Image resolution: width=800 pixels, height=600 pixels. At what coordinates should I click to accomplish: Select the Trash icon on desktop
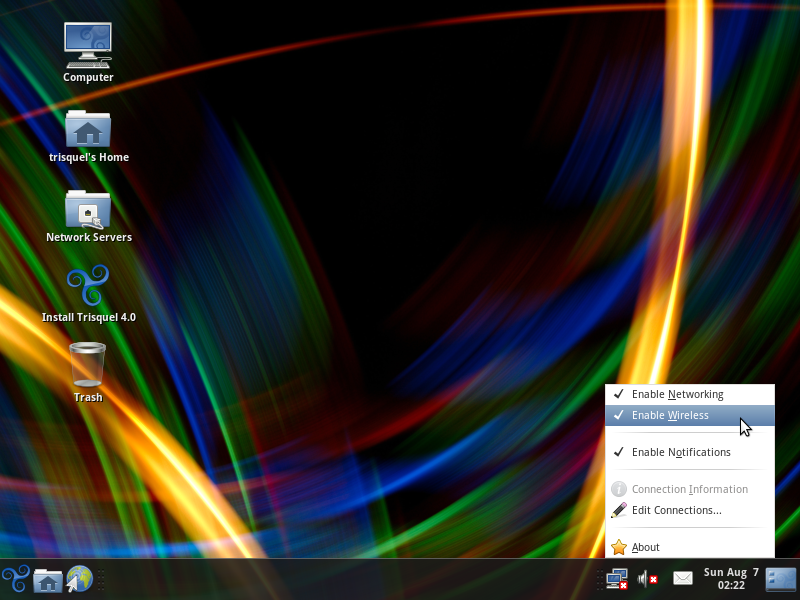(x=88, y=364)
